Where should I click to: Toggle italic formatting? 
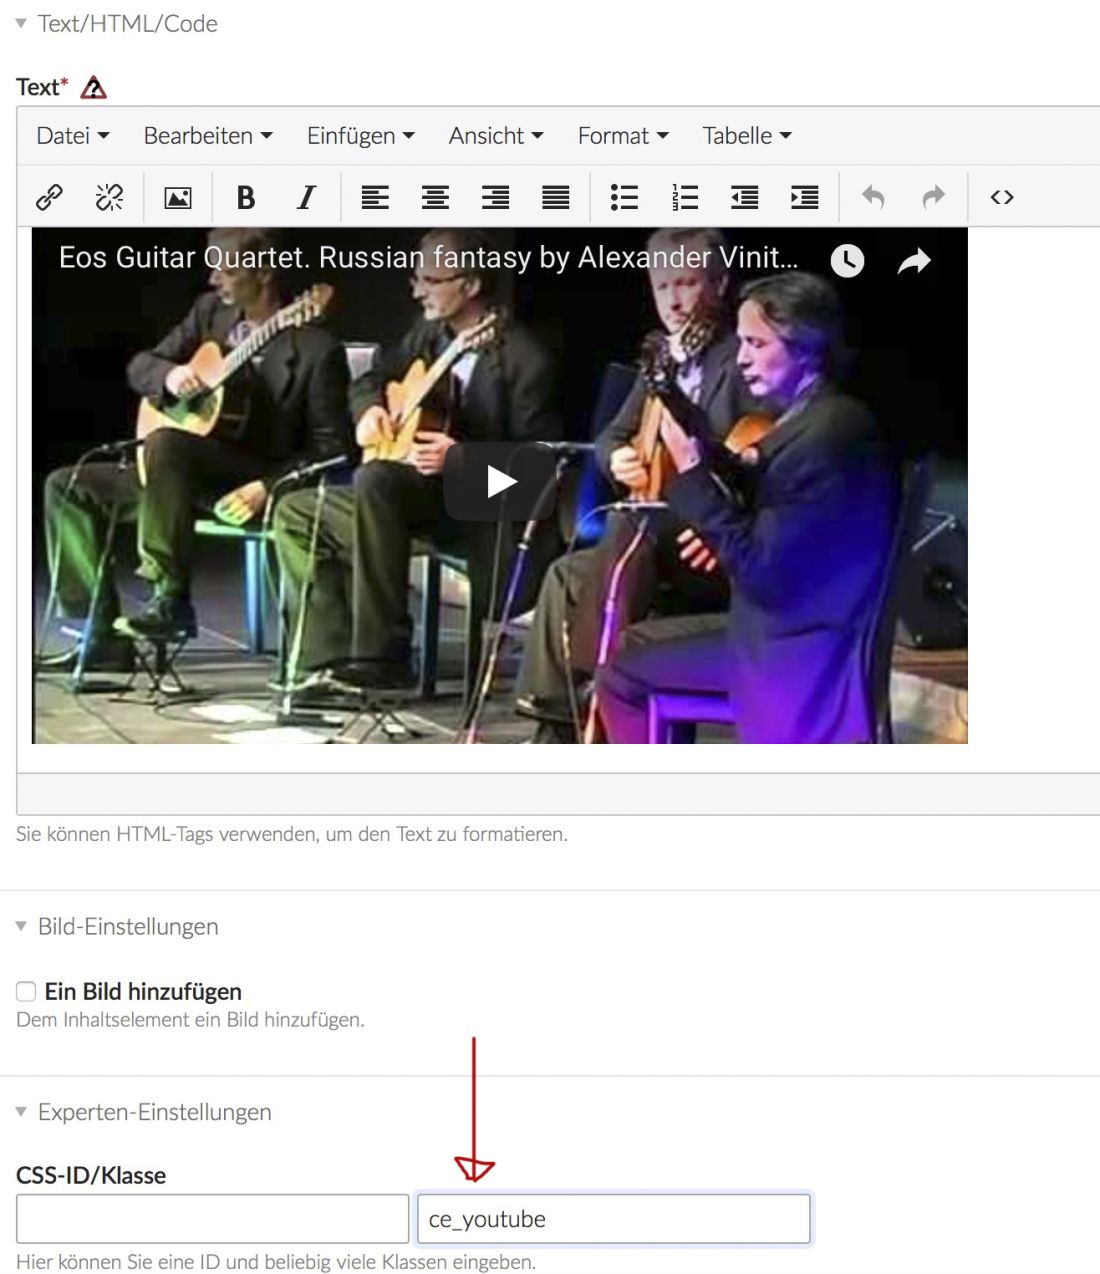(x=306, y=197)
